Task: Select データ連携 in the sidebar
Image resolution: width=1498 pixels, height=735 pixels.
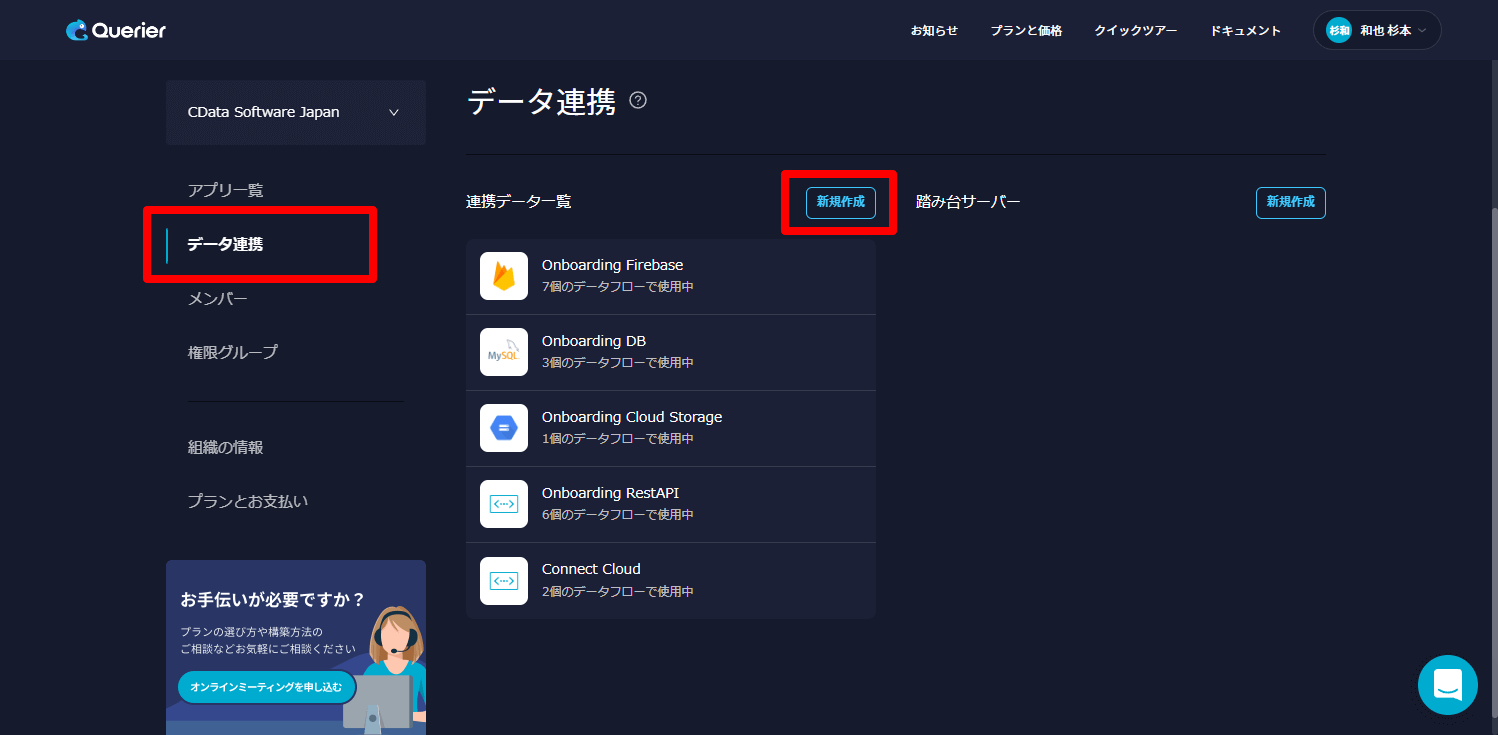Action: pos(225,244)
